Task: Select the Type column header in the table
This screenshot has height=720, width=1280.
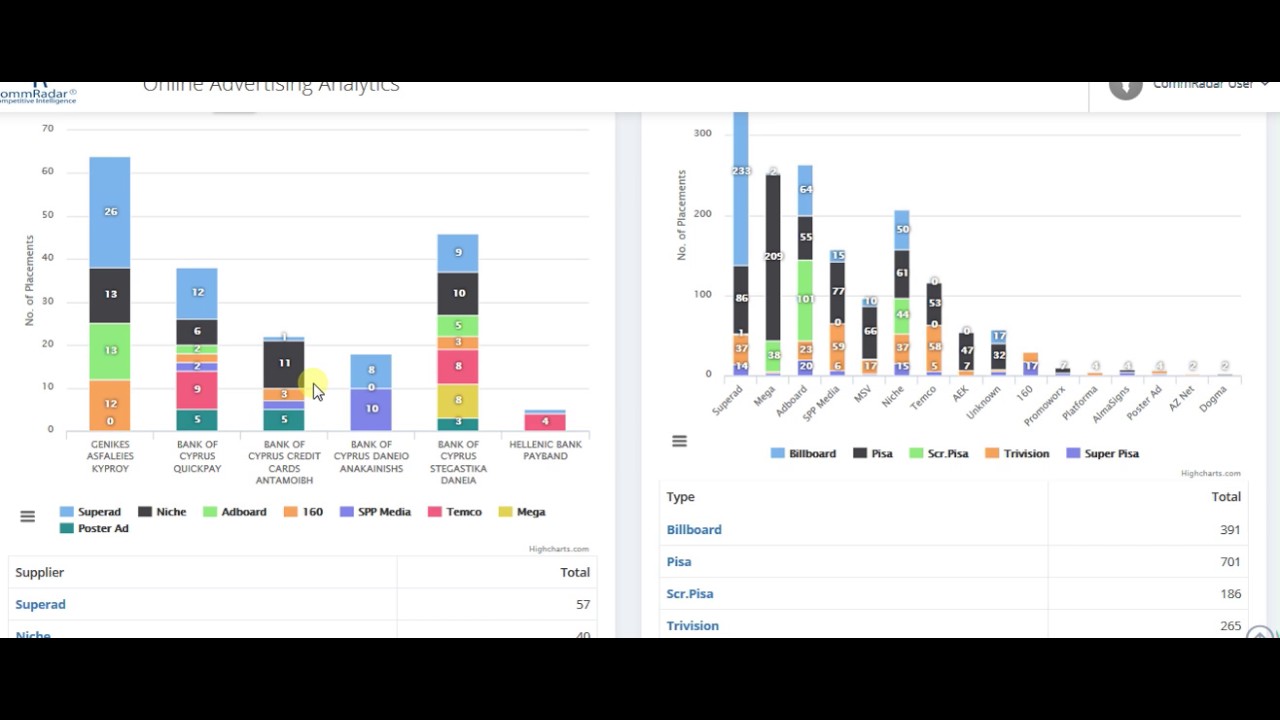Action: [680, 496]
